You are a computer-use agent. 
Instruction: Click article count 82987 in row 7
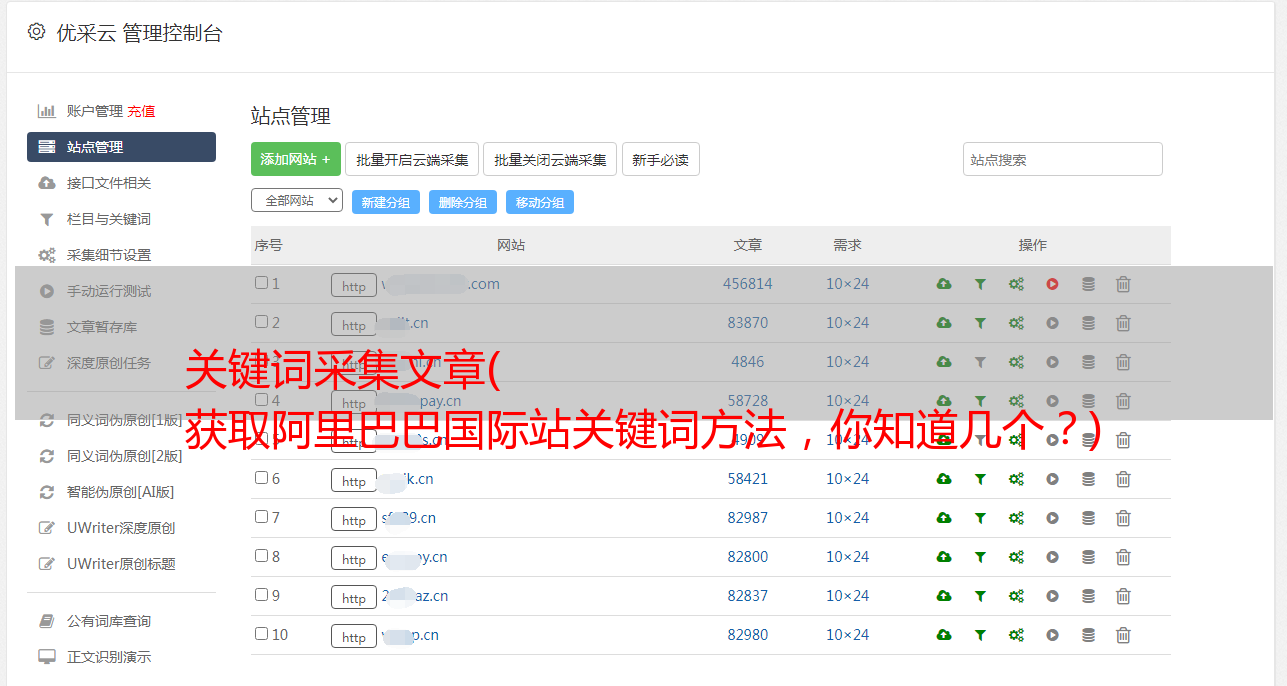(748, 518)
